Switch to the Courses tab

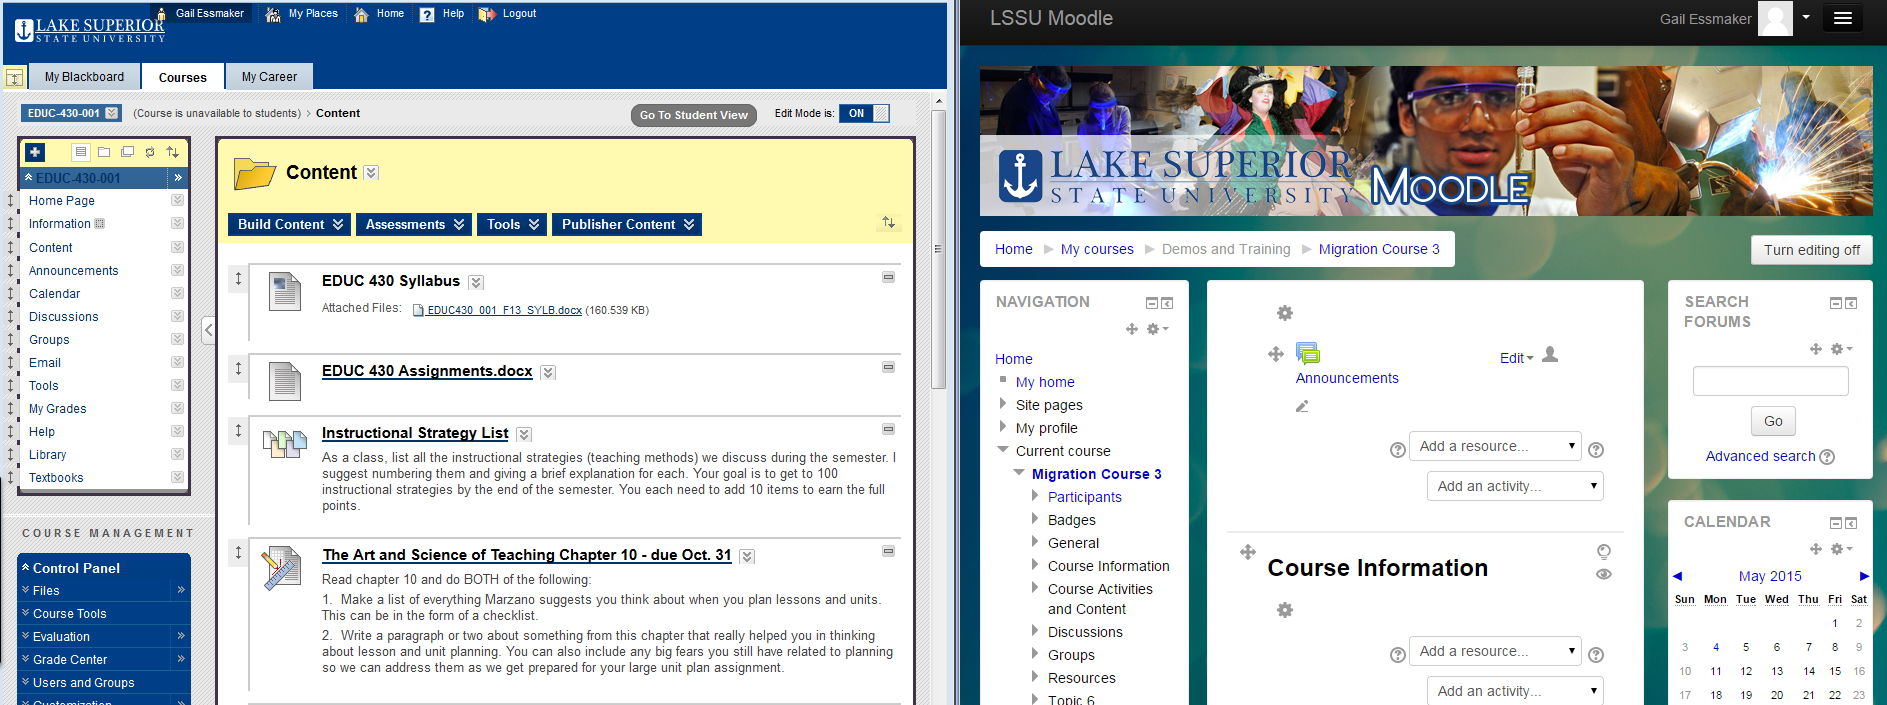(183, 77)
